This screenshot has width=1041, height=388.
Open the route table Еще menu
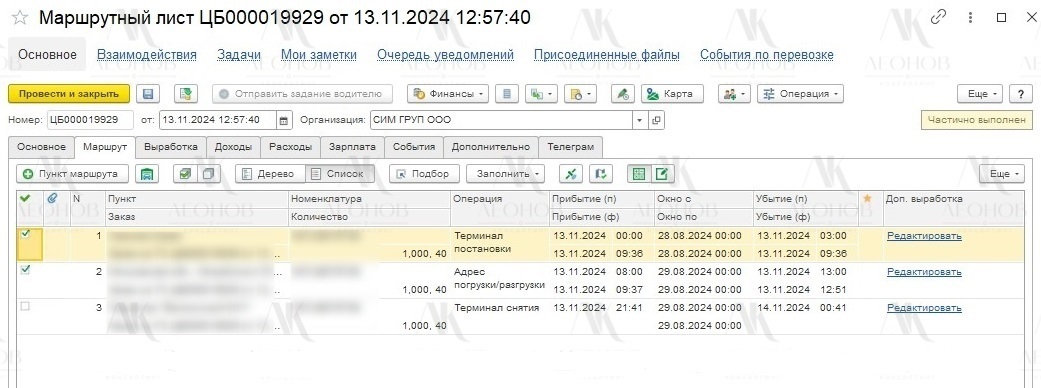(1002, 173)
